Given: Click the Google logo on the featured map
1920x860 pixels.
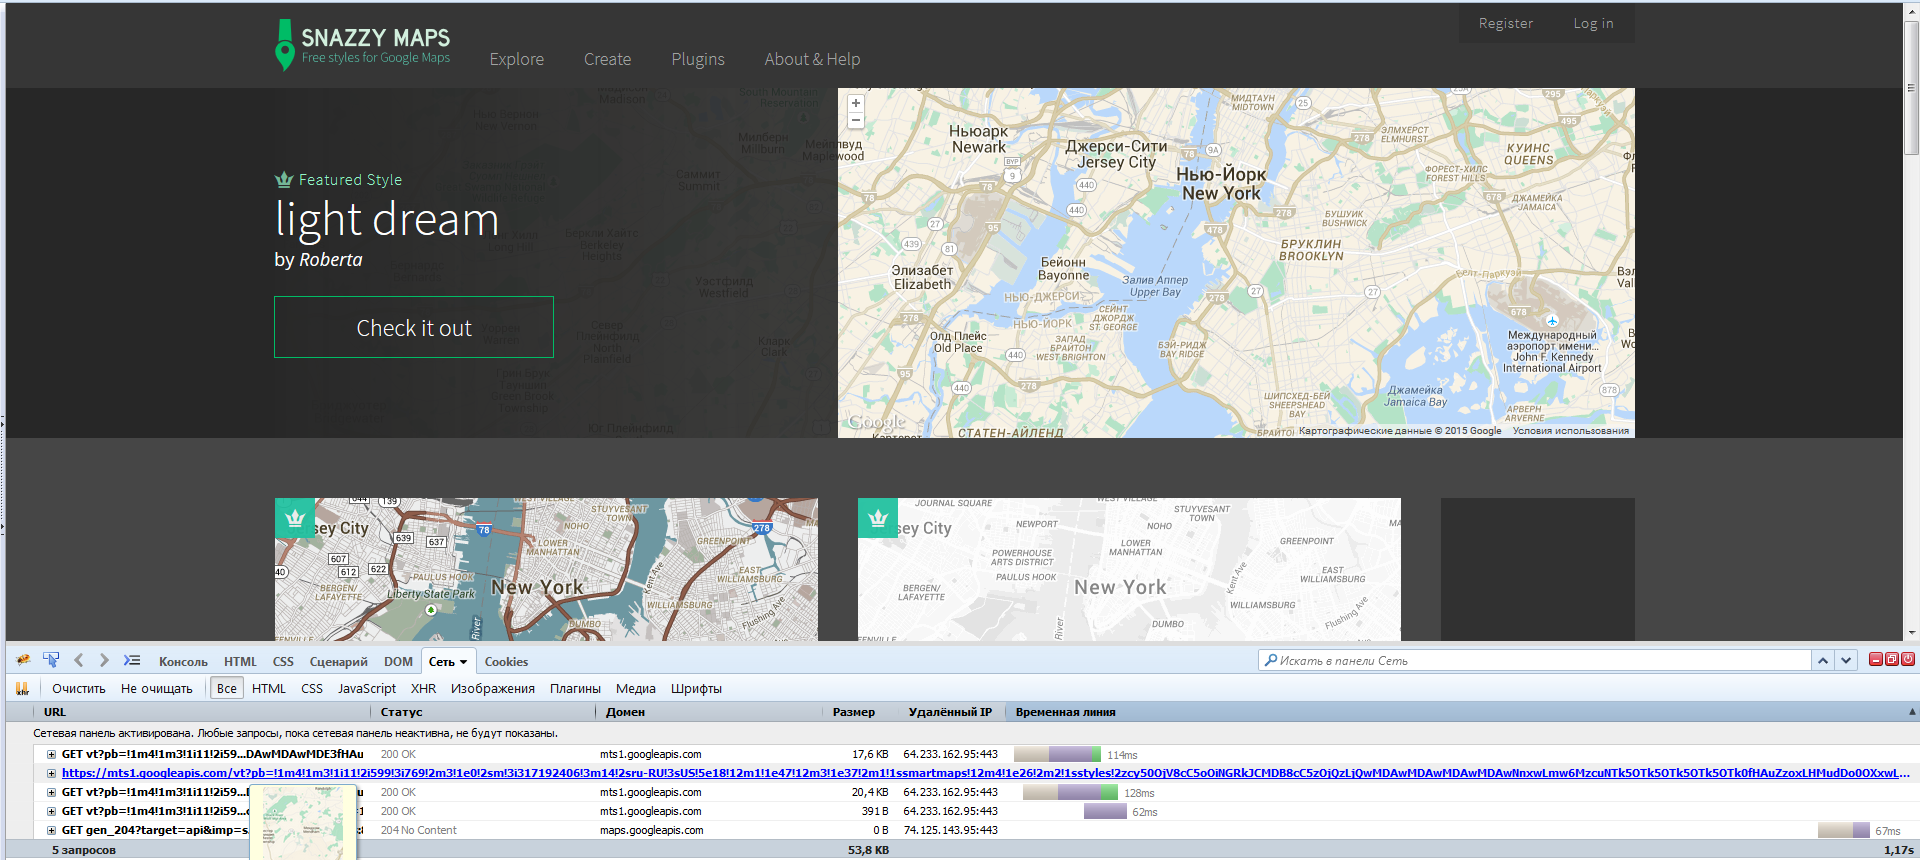Looking at the screenshot, I should [x=876, y=422].
